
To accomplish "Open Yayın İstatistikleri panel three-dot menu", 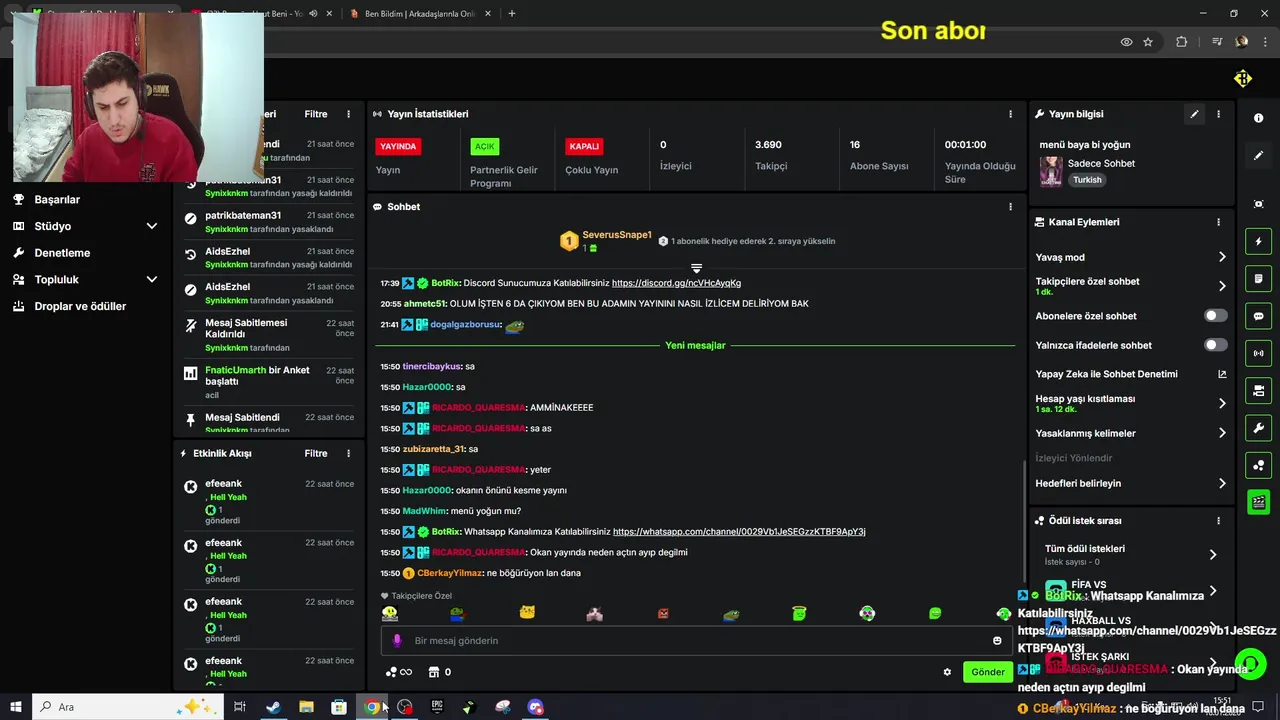I will pos(1010,114).
